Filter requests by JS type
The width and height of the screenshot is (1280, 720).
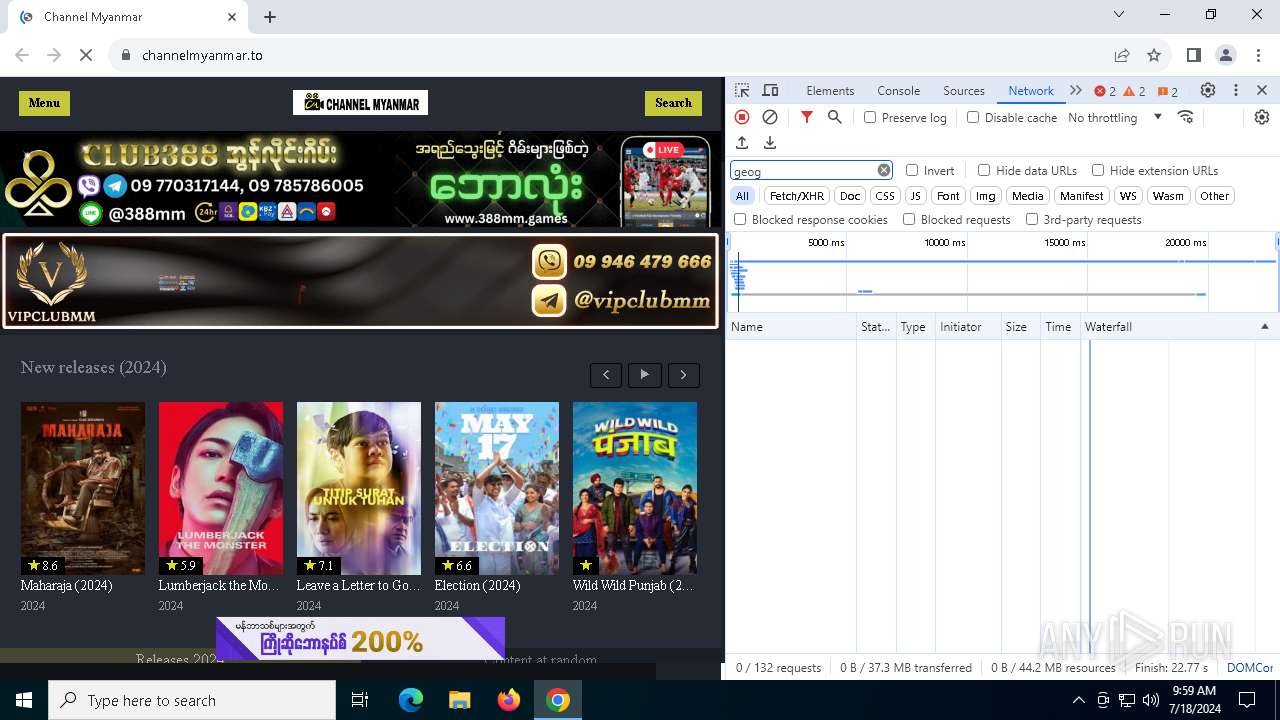point(915,196)
